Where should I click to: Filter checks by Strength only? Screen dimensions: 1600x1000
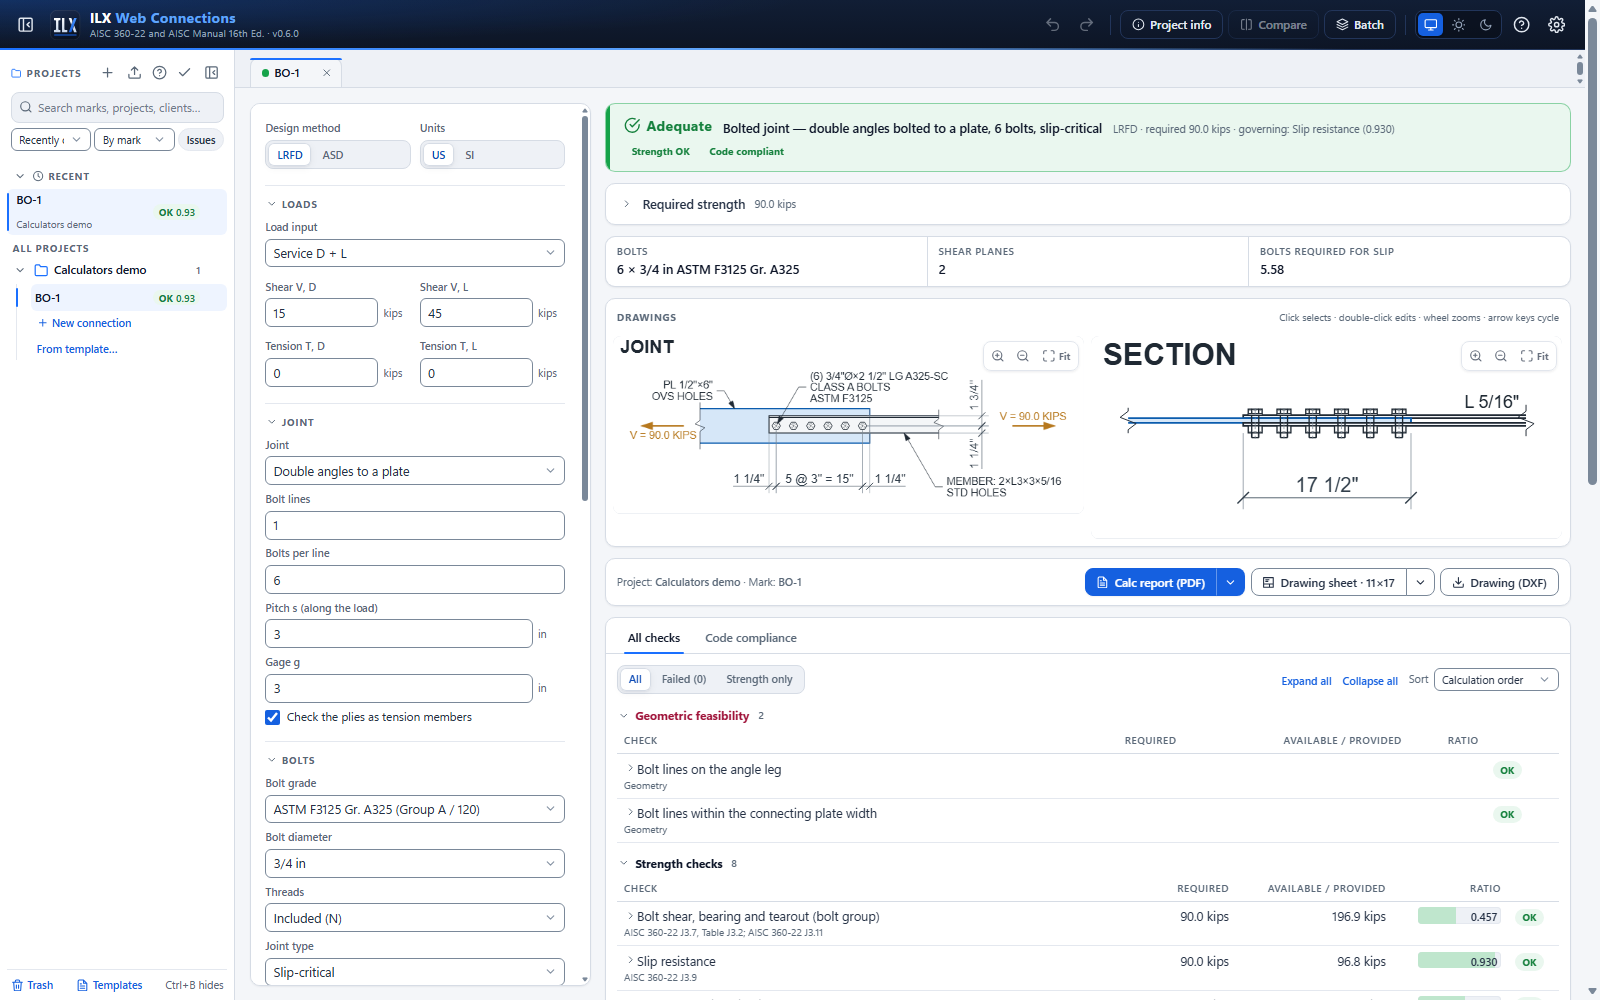[759, 679]
